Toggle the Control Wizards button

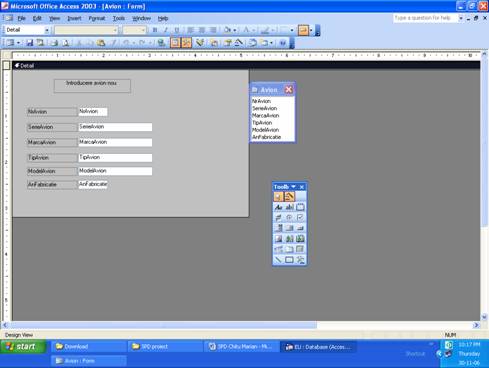click(x=289, y=196)
